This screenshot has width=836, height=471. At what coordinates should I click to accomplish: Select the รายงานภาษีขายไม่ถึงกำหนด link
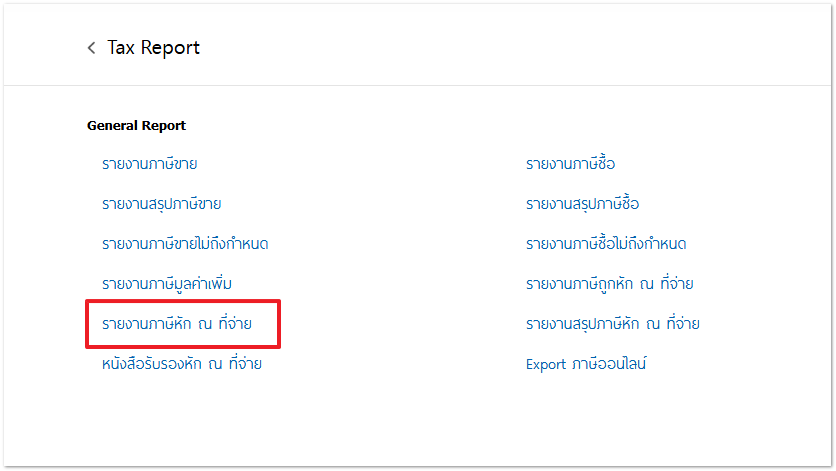pyautogui.click(x=185, y=244)
